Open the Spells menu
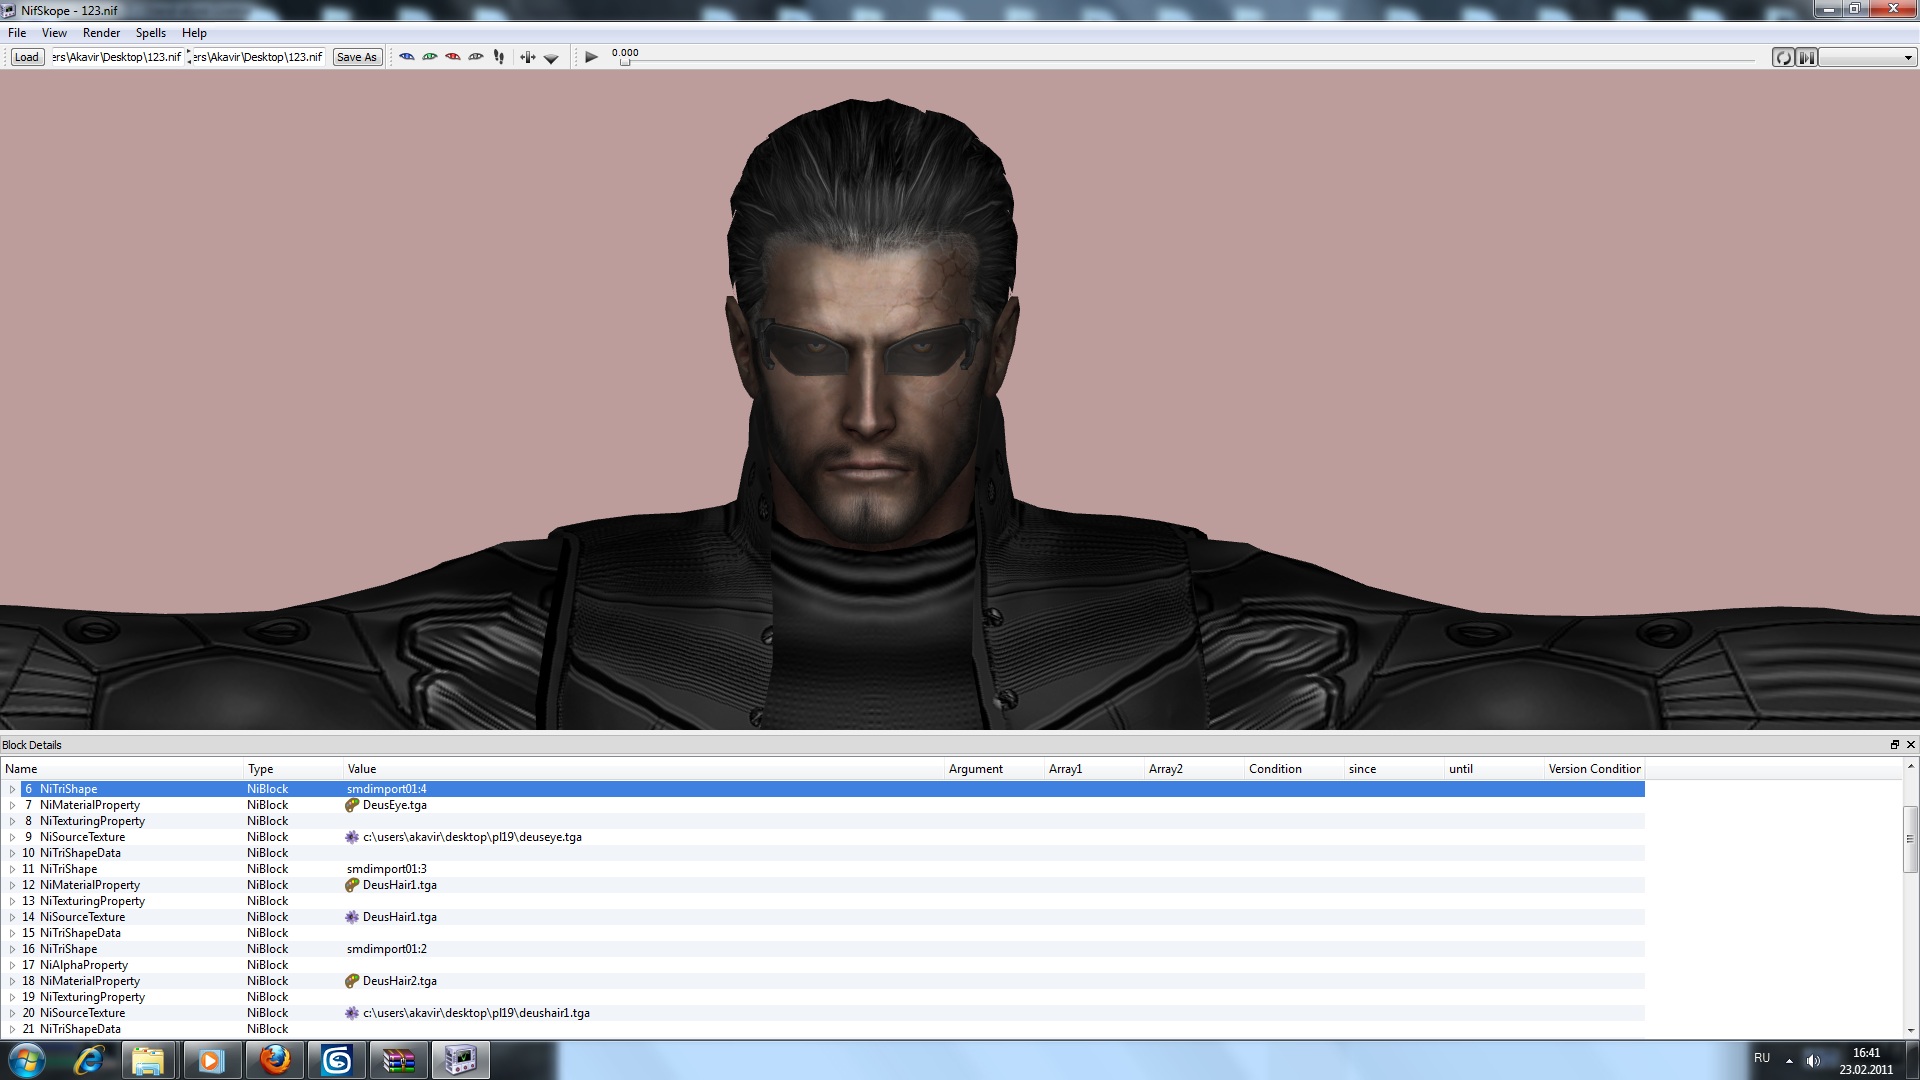The image size is (1920, 1080). [x=151, y=33]
